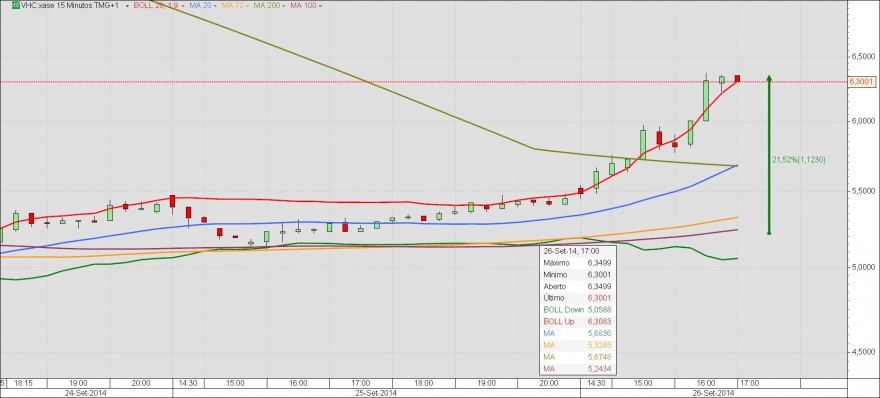Click the green chart icon beside VHC:xase
The image size is (880, 398).
pyautogui.click(x=16, y=5)
